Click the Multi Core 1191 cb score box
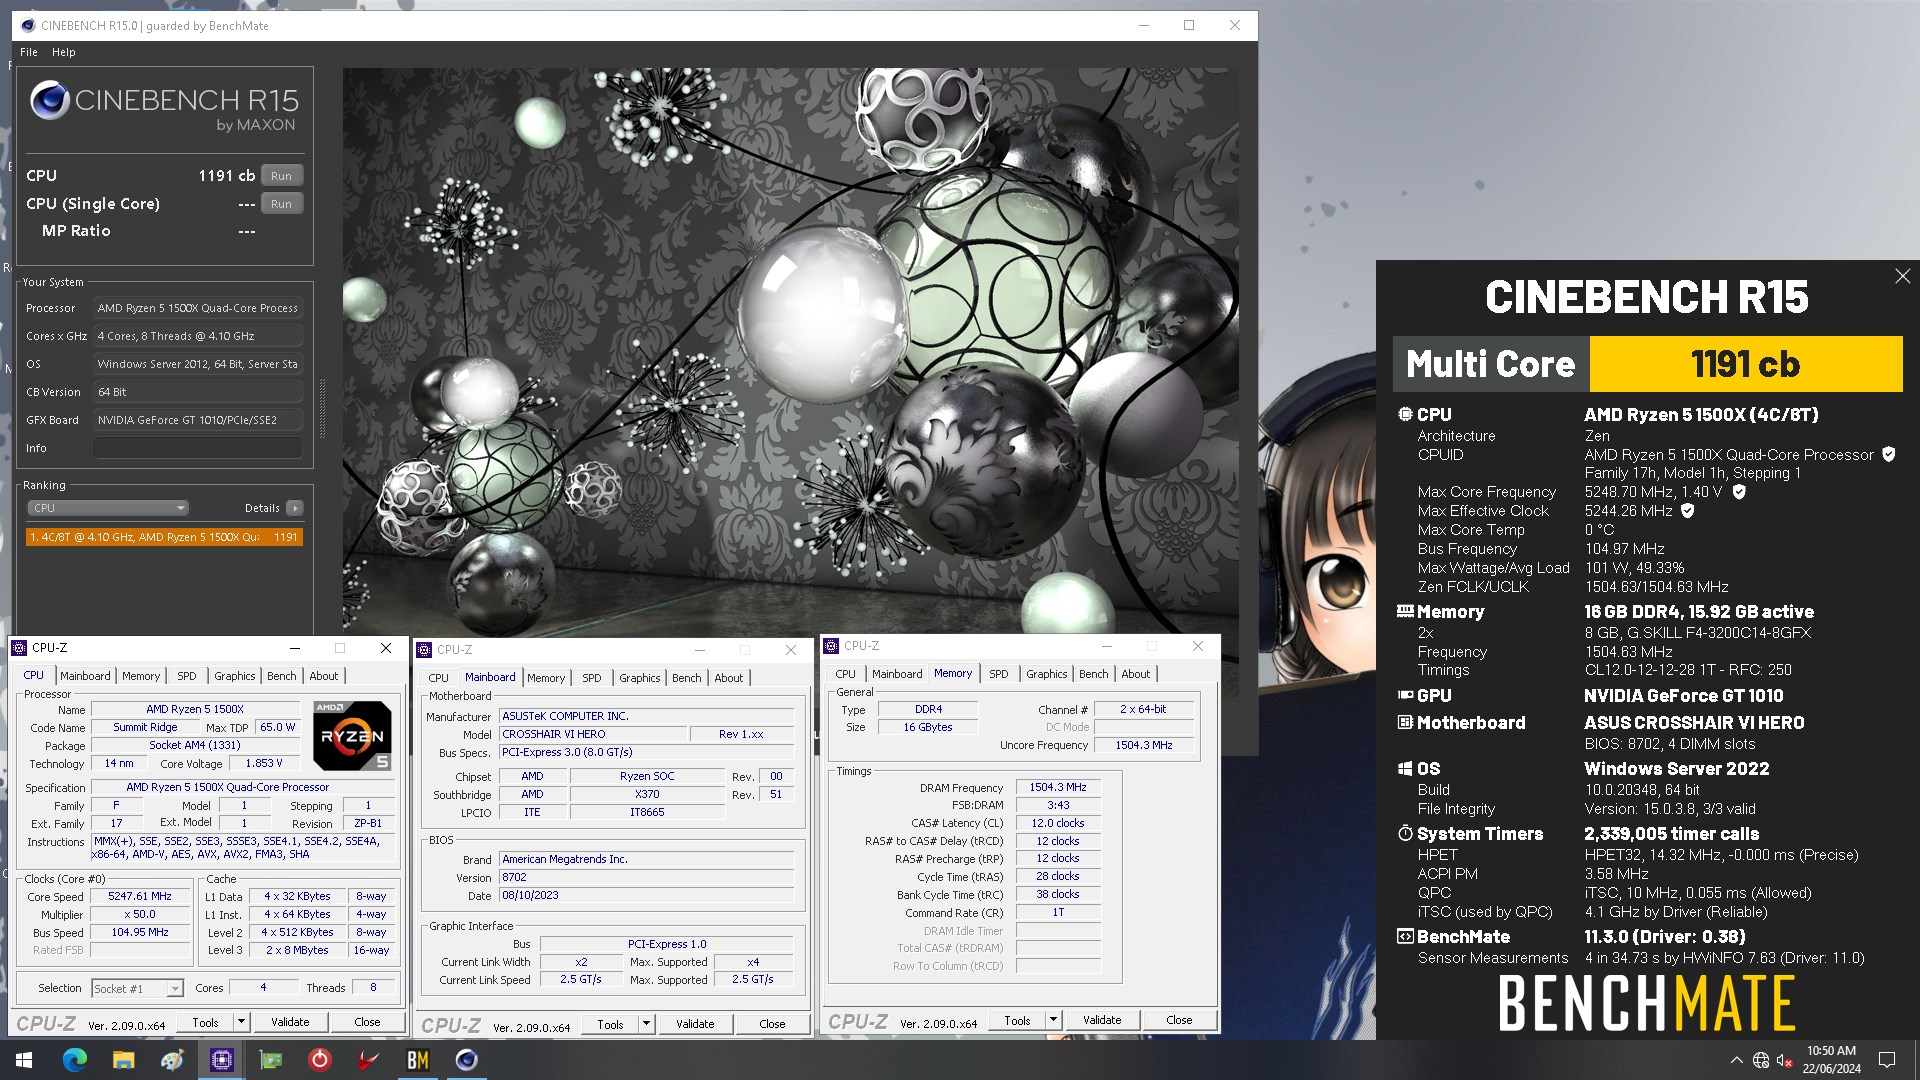Screen dimensions: 1920x1080 1745,364
